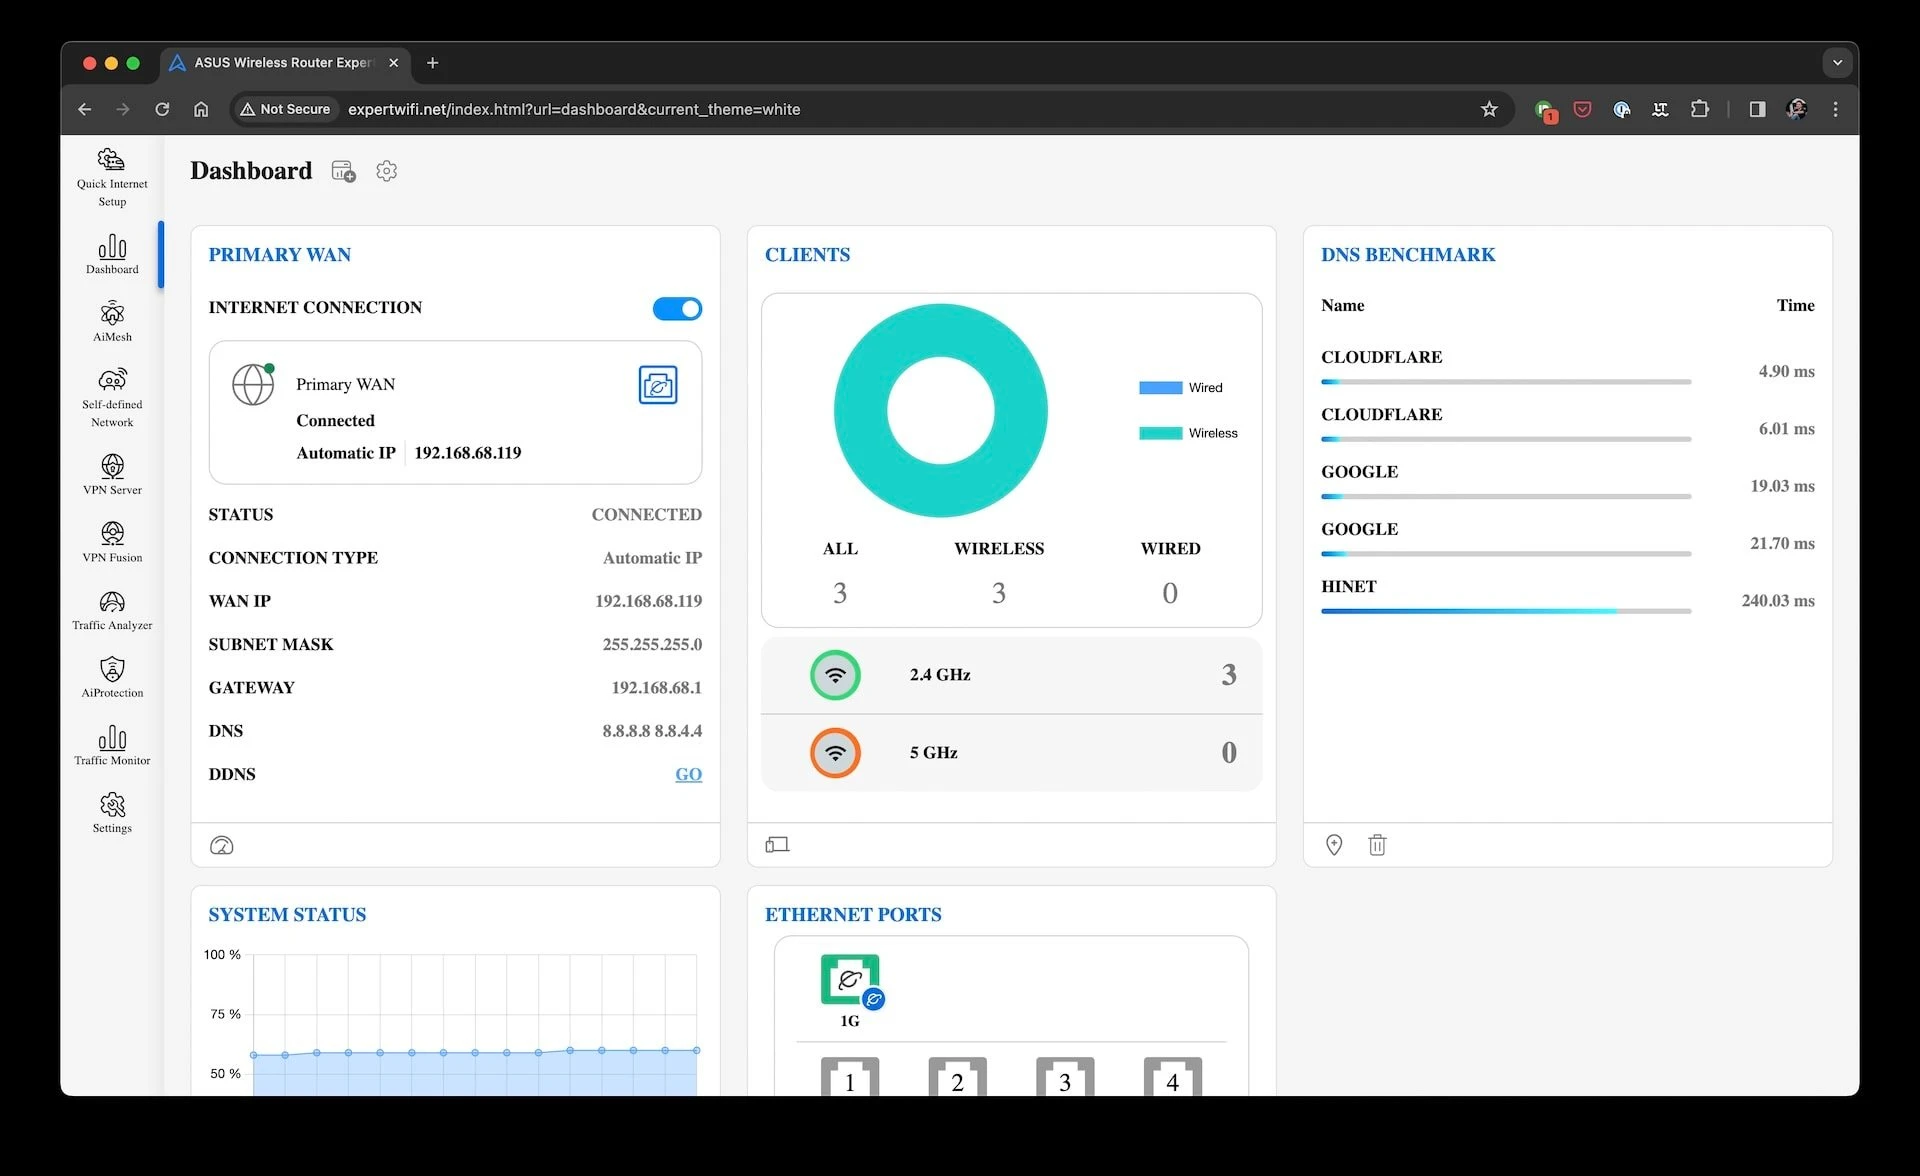Open VPN Fusion page

[112, 543]
